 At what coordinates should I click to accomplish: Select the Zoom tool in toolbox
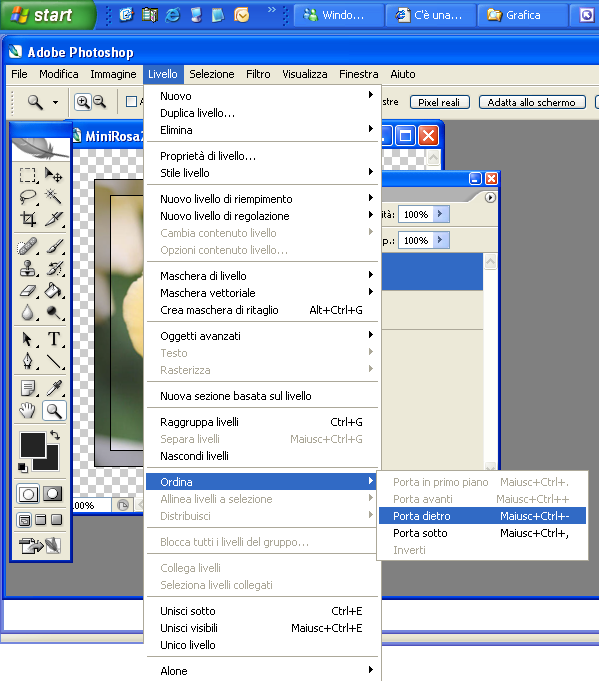click(x=54, y=410)
